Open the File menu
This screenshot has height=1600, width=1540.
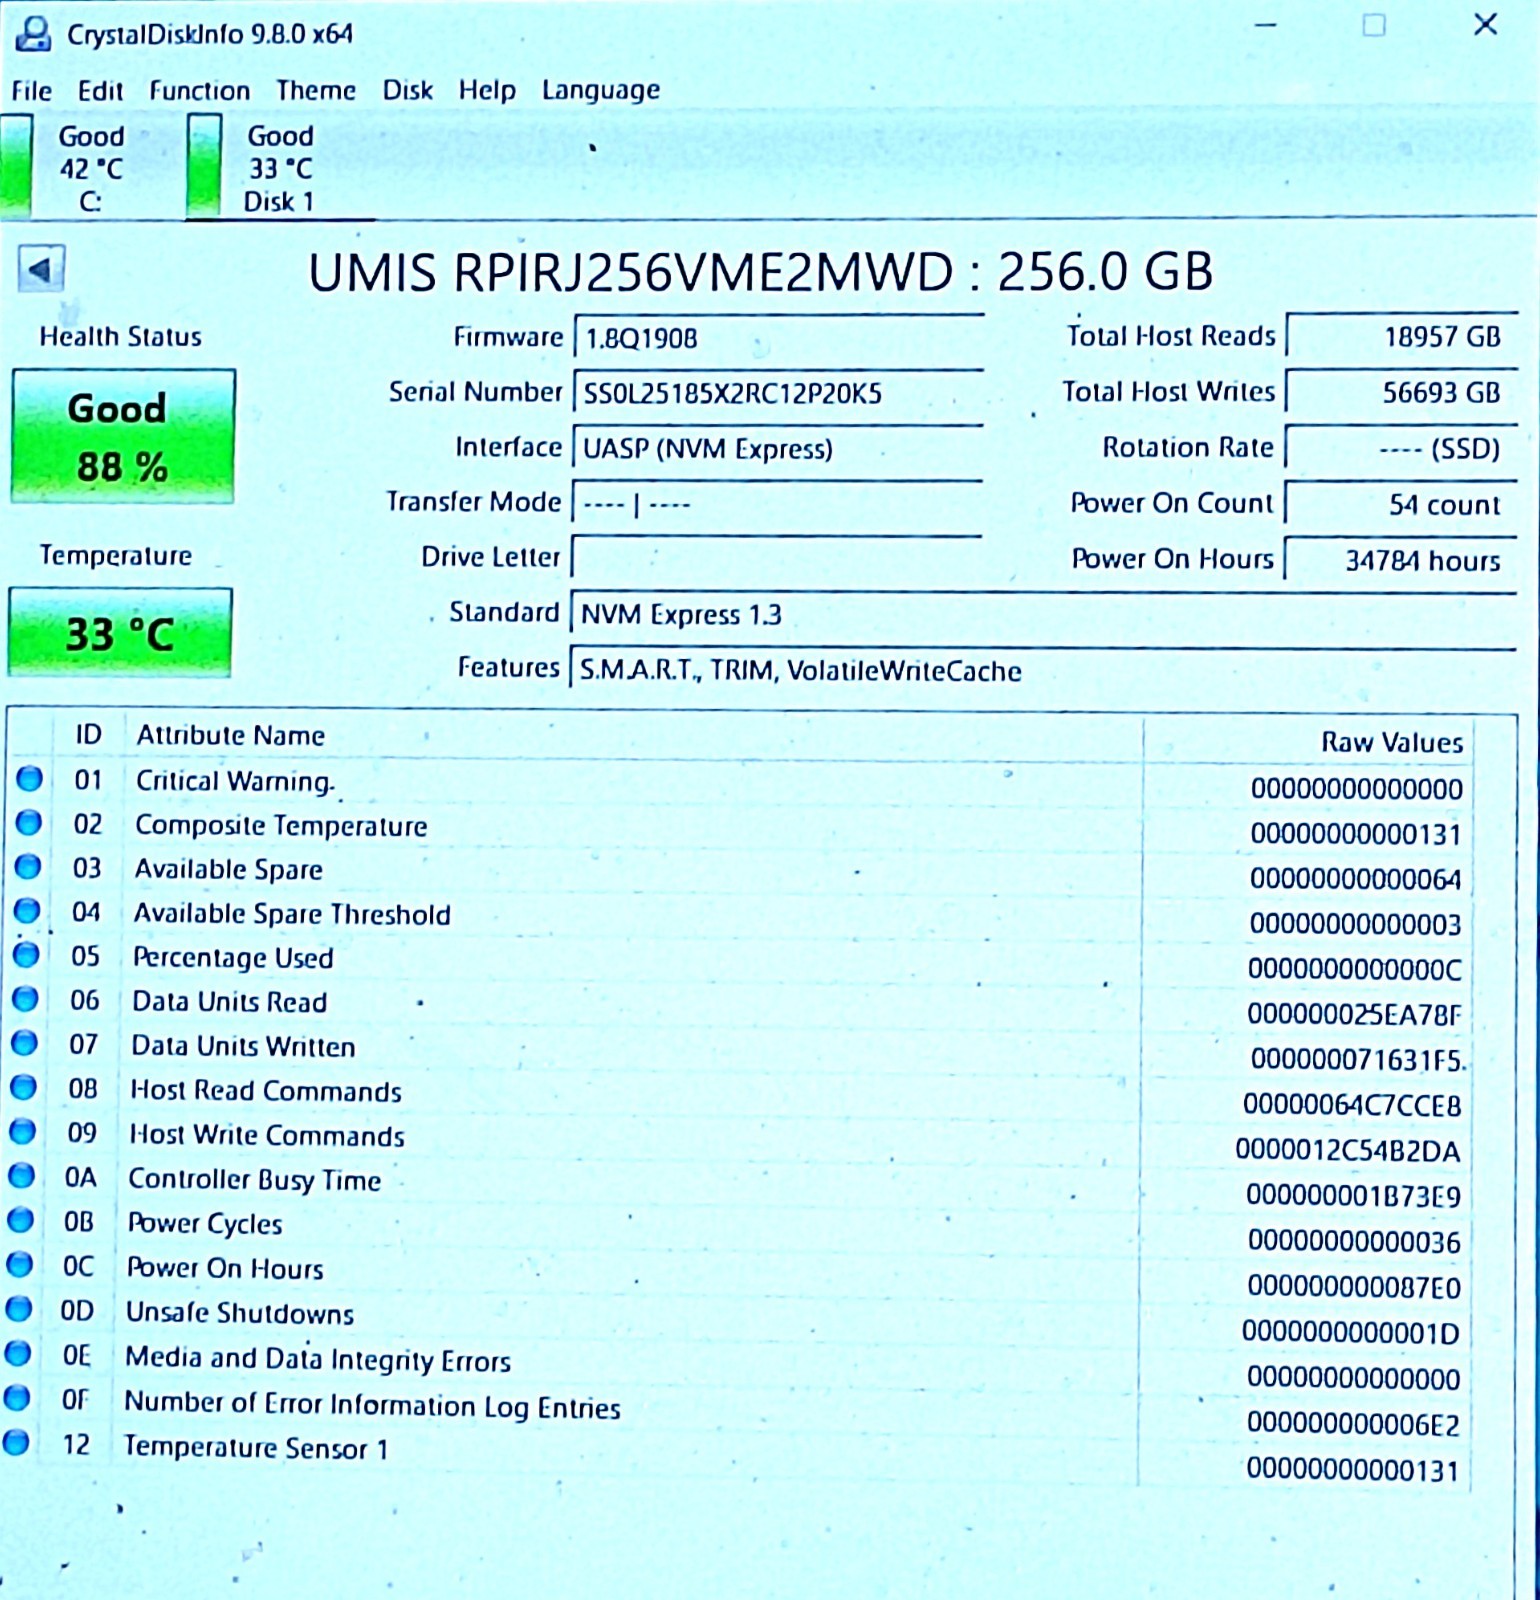32,91
